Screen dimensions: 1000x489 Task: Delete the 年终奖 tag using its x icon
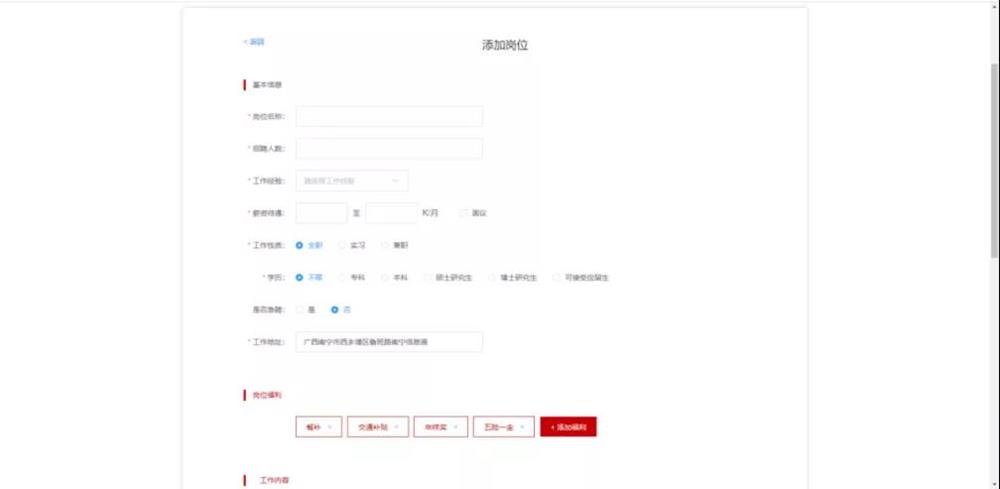[456, 427]
